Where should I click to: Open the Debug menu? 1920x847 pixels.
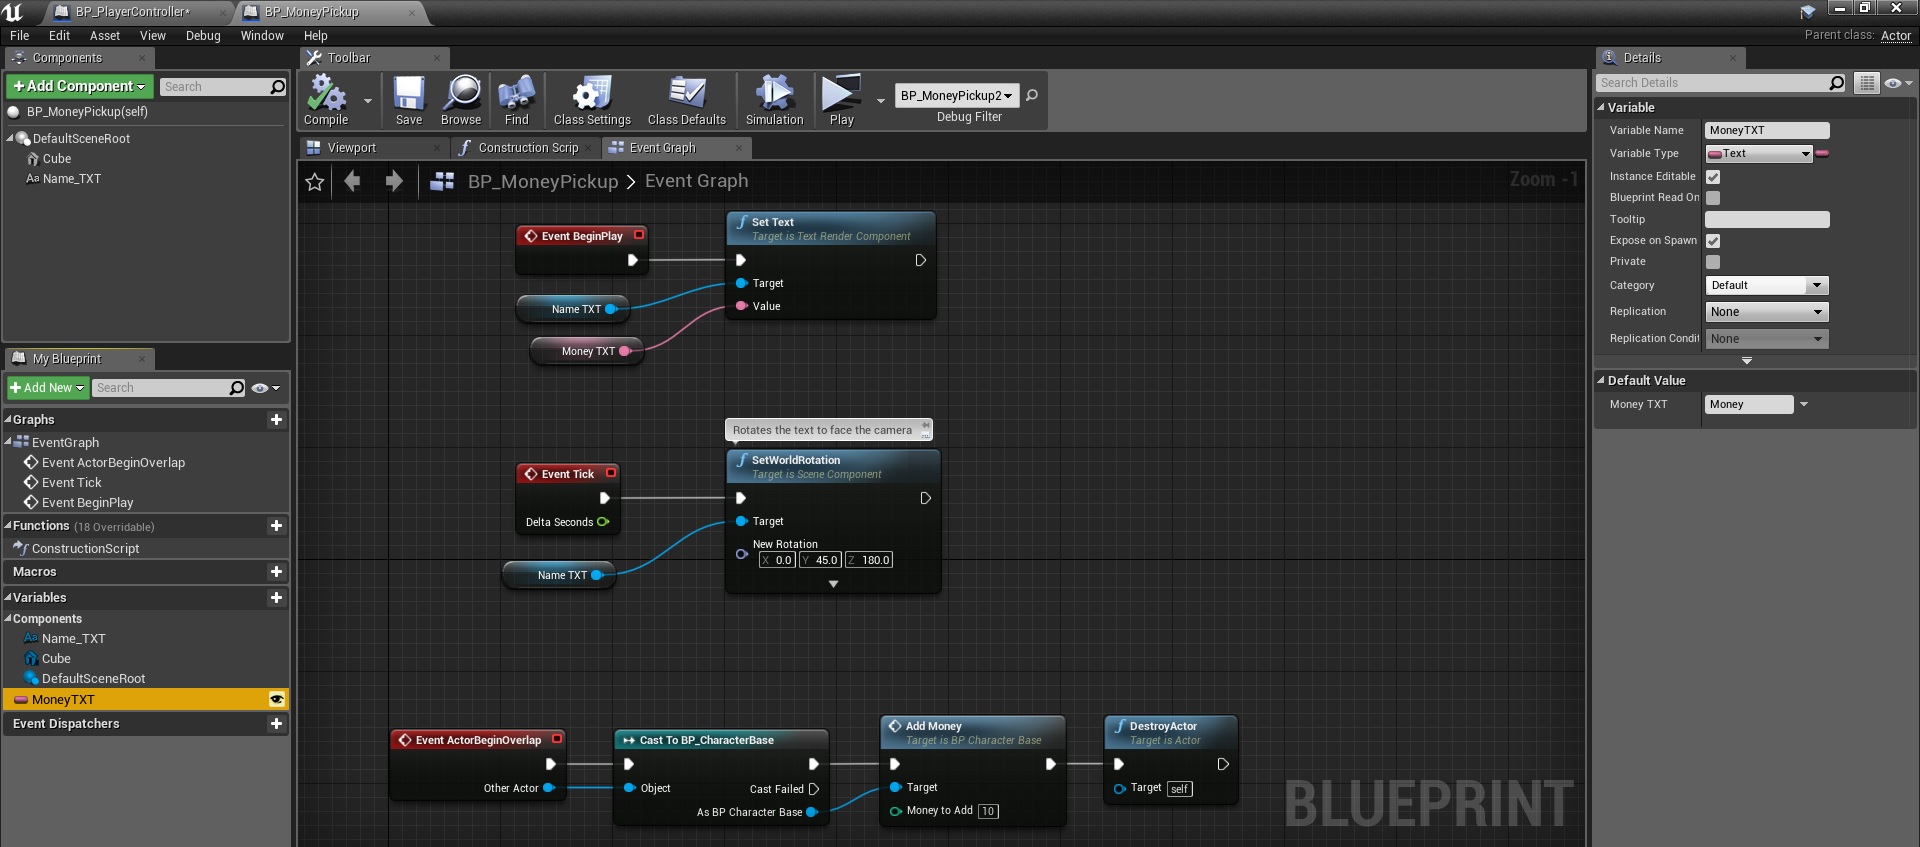(203, 36)
